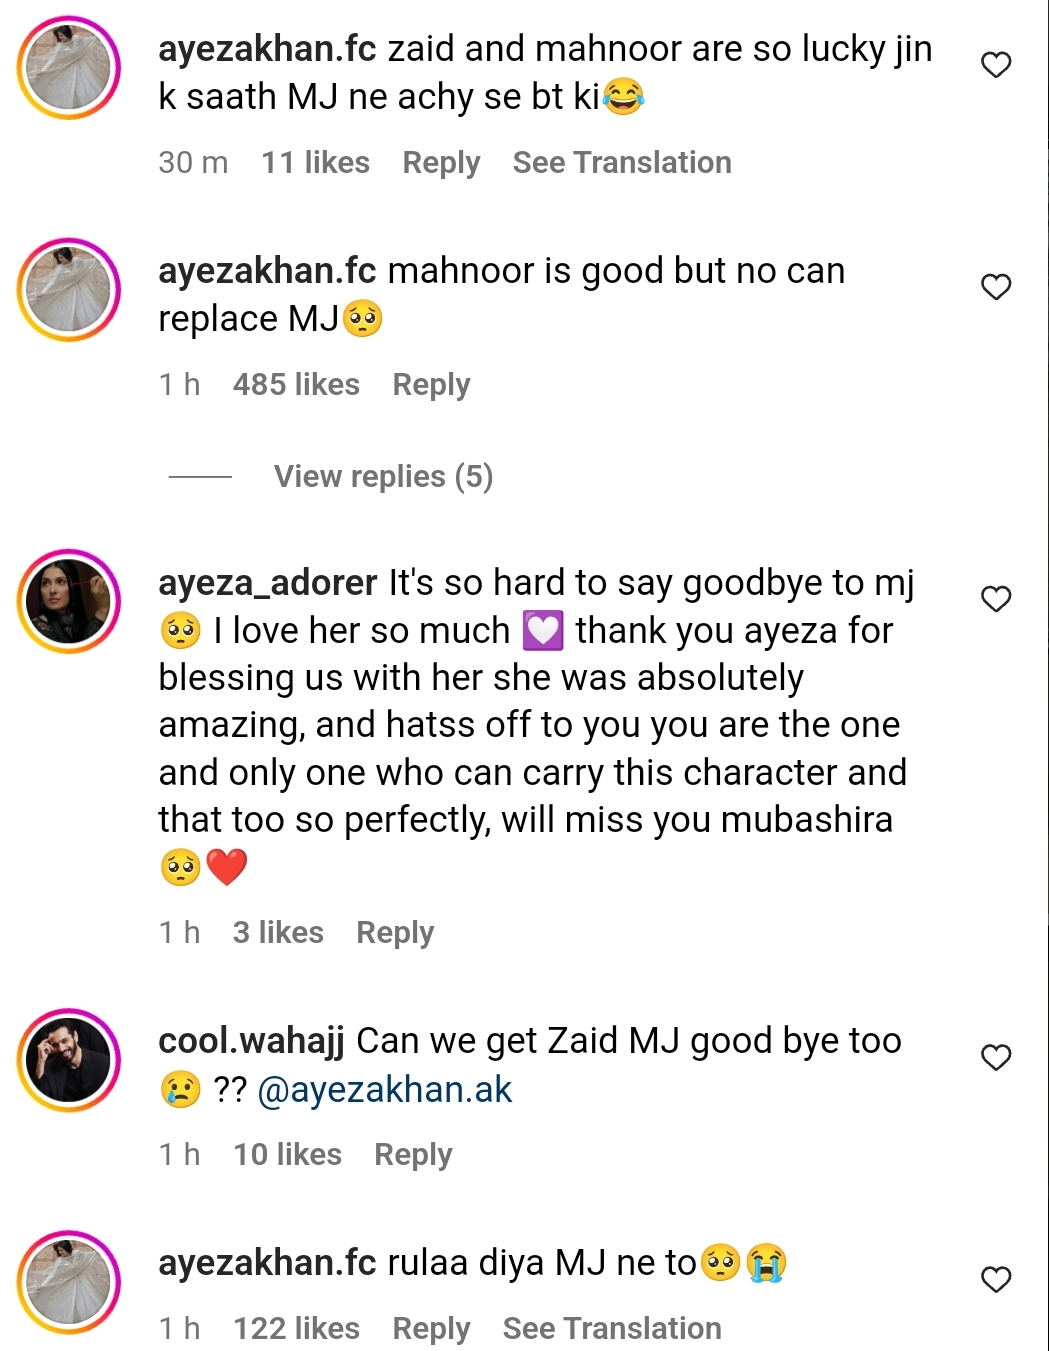
Task: Translate the 'zaid and mahnoor' comment
Action: (x=621, y=163)
